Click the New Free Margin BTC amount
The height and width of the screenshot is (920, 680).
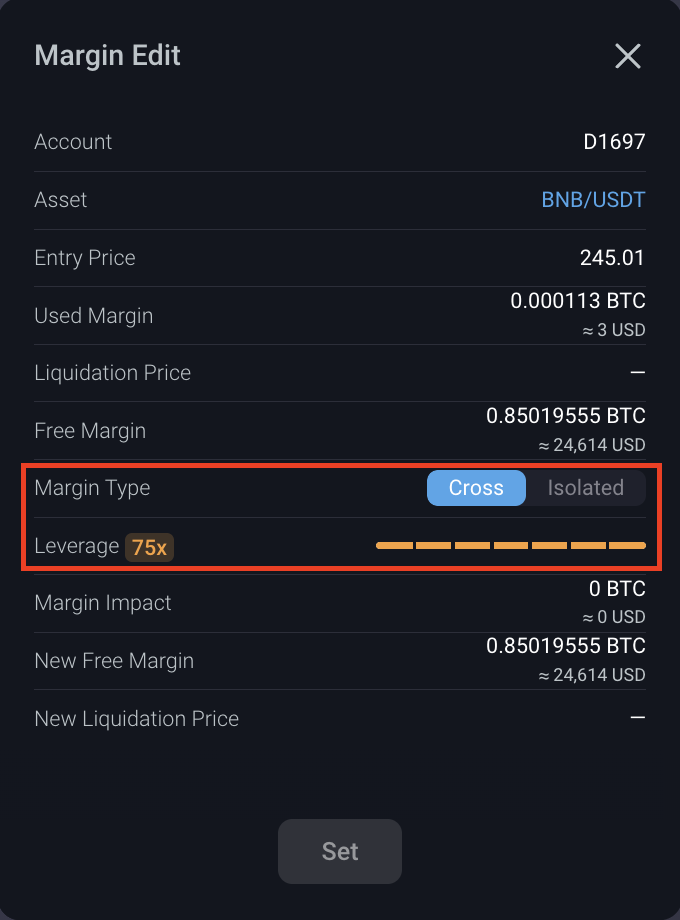pyautogui.click(x=566, y=646)
